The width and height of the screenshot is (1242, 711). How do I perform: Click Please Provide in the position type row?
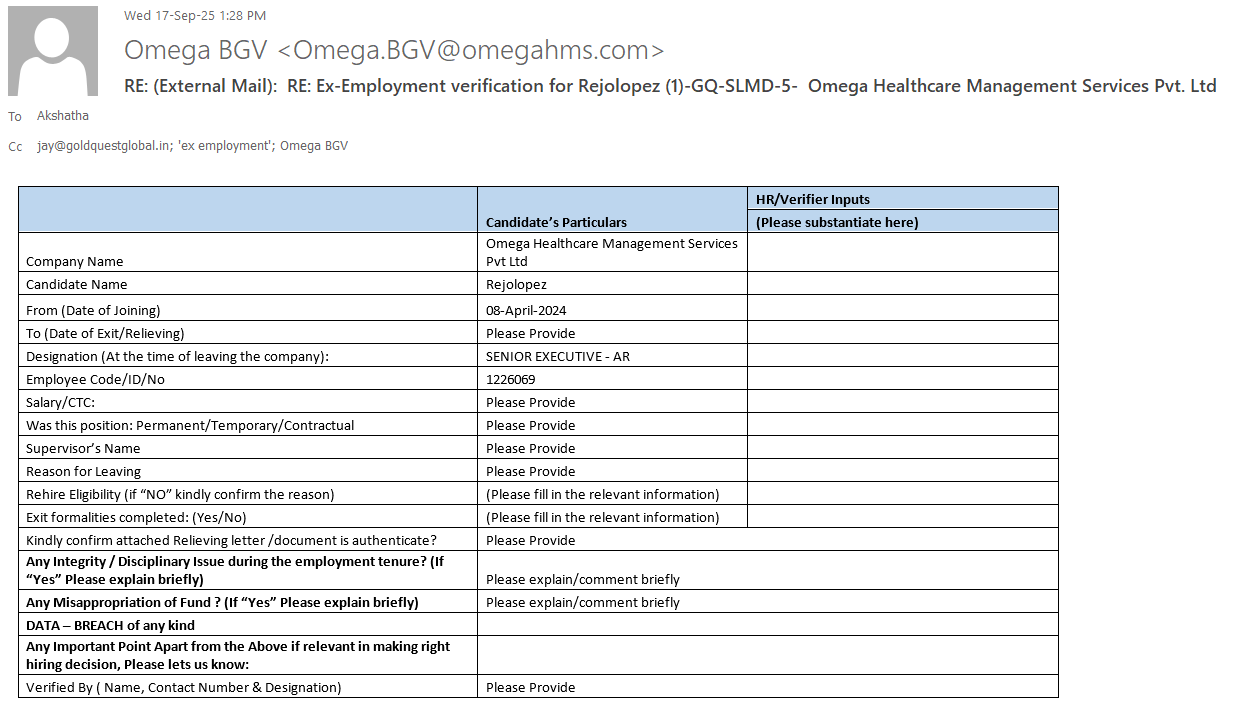(530, 425)
